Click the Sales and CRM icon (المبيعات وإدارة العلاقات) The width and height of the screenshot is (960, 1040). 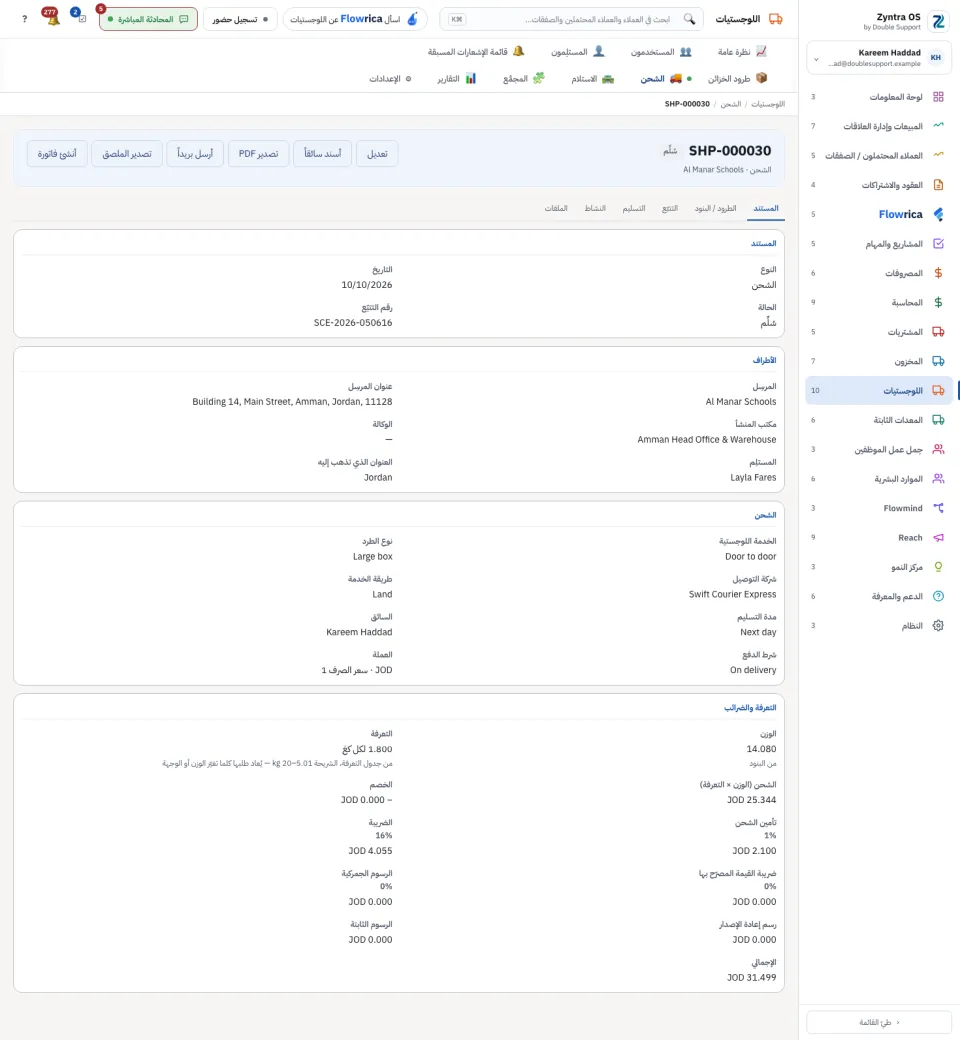[938, 126]
